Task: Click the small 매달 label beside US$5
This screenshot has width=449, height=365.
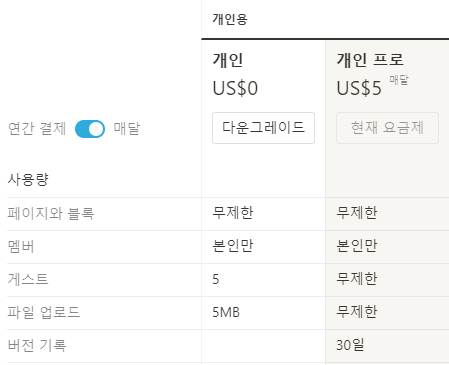Action: click(x=399, y=80)
